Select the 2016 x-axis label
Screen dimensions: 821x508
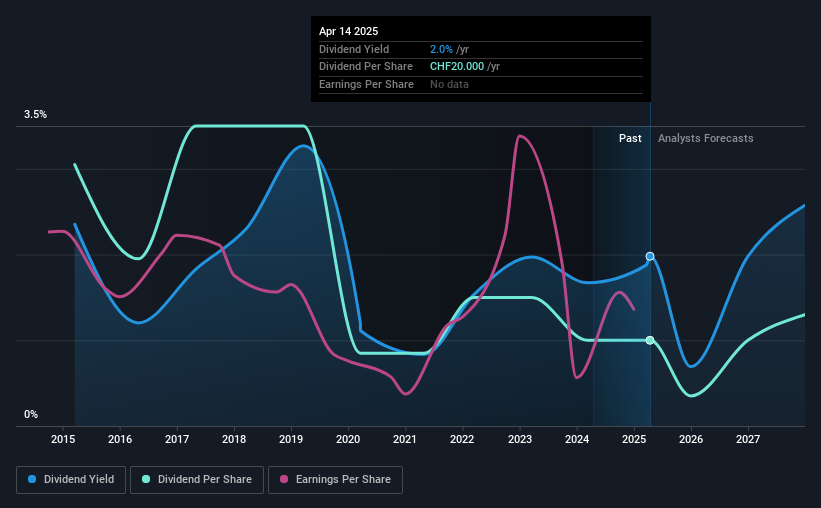(120, 439)
